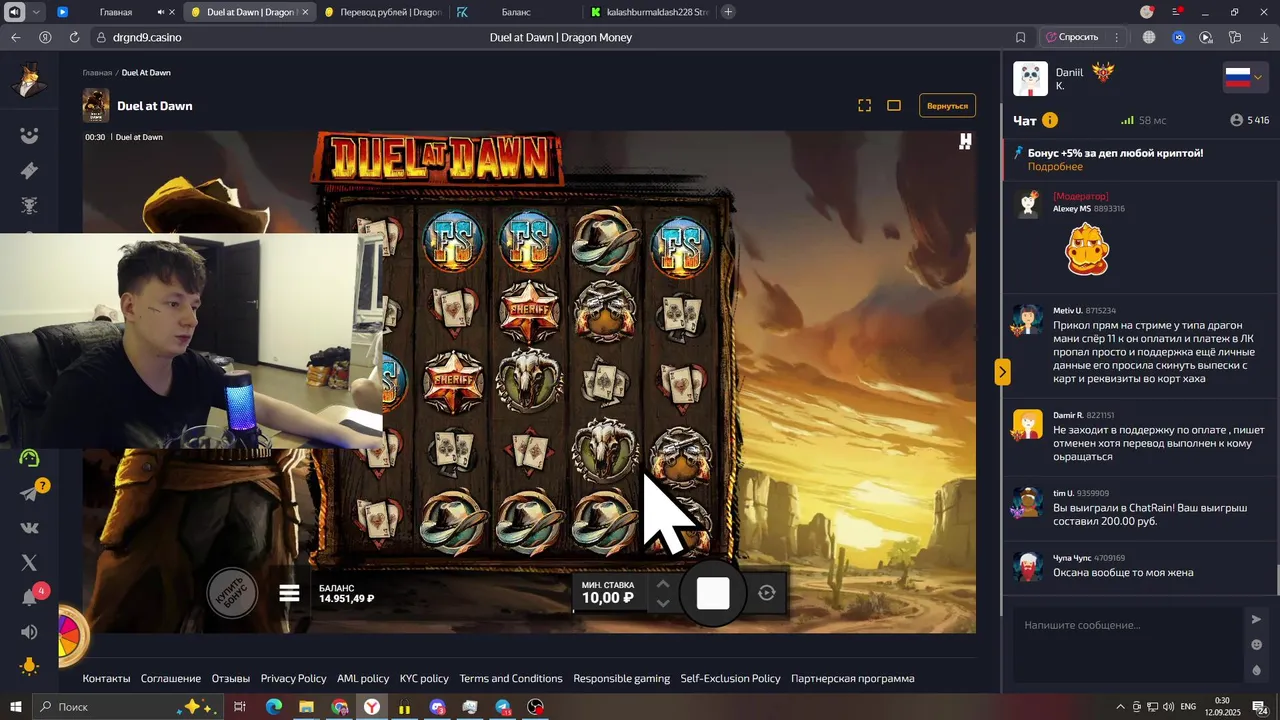Switch to kalashburmaldash228 stream tab
Image resolution: width=1280 pixels, height=720 pixels.
(x=650, y=12)
